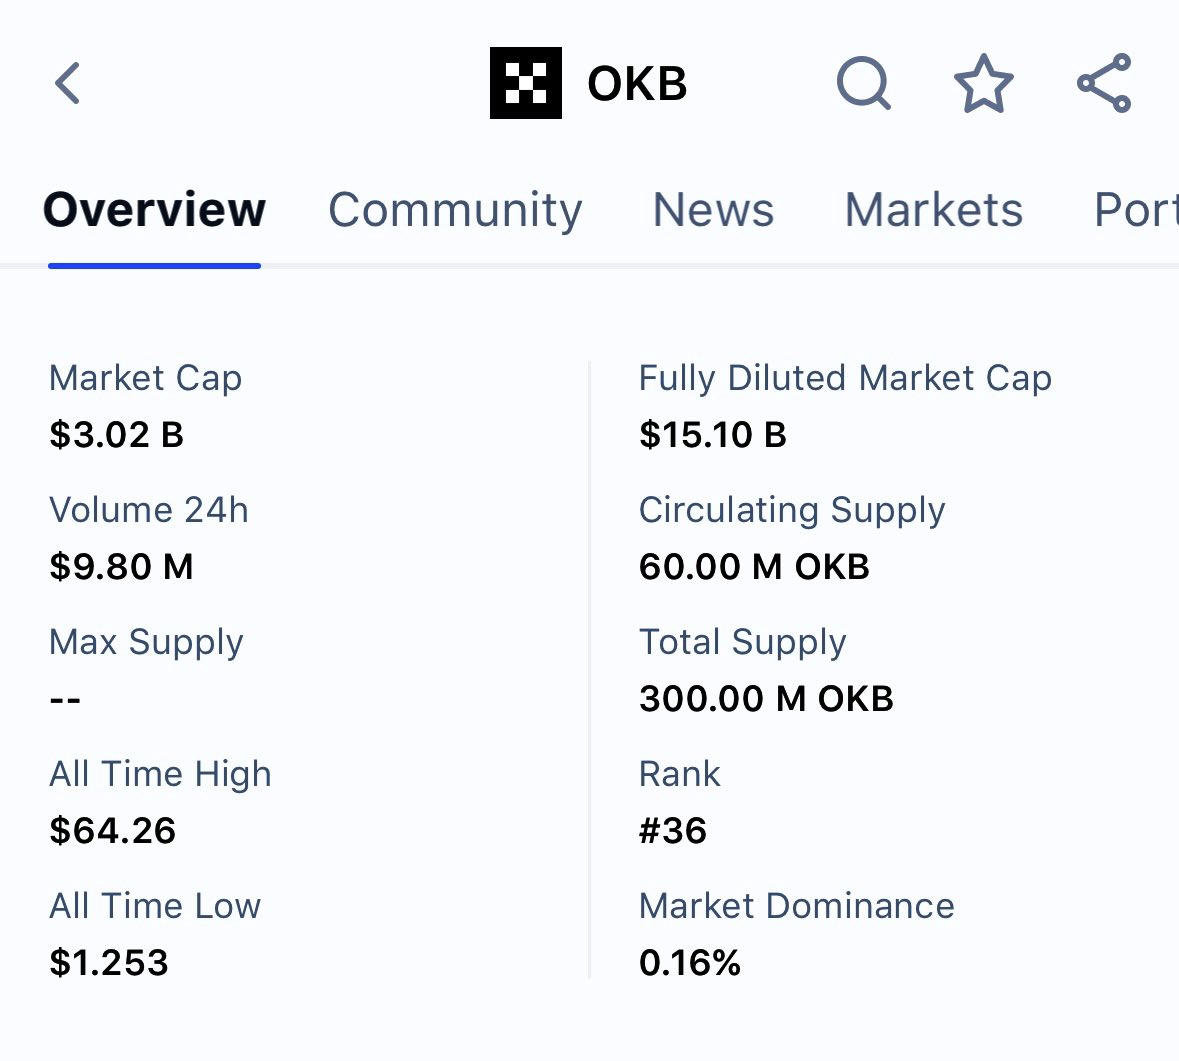Click the Fully Diluted Market Cap figure

[712, 434]
